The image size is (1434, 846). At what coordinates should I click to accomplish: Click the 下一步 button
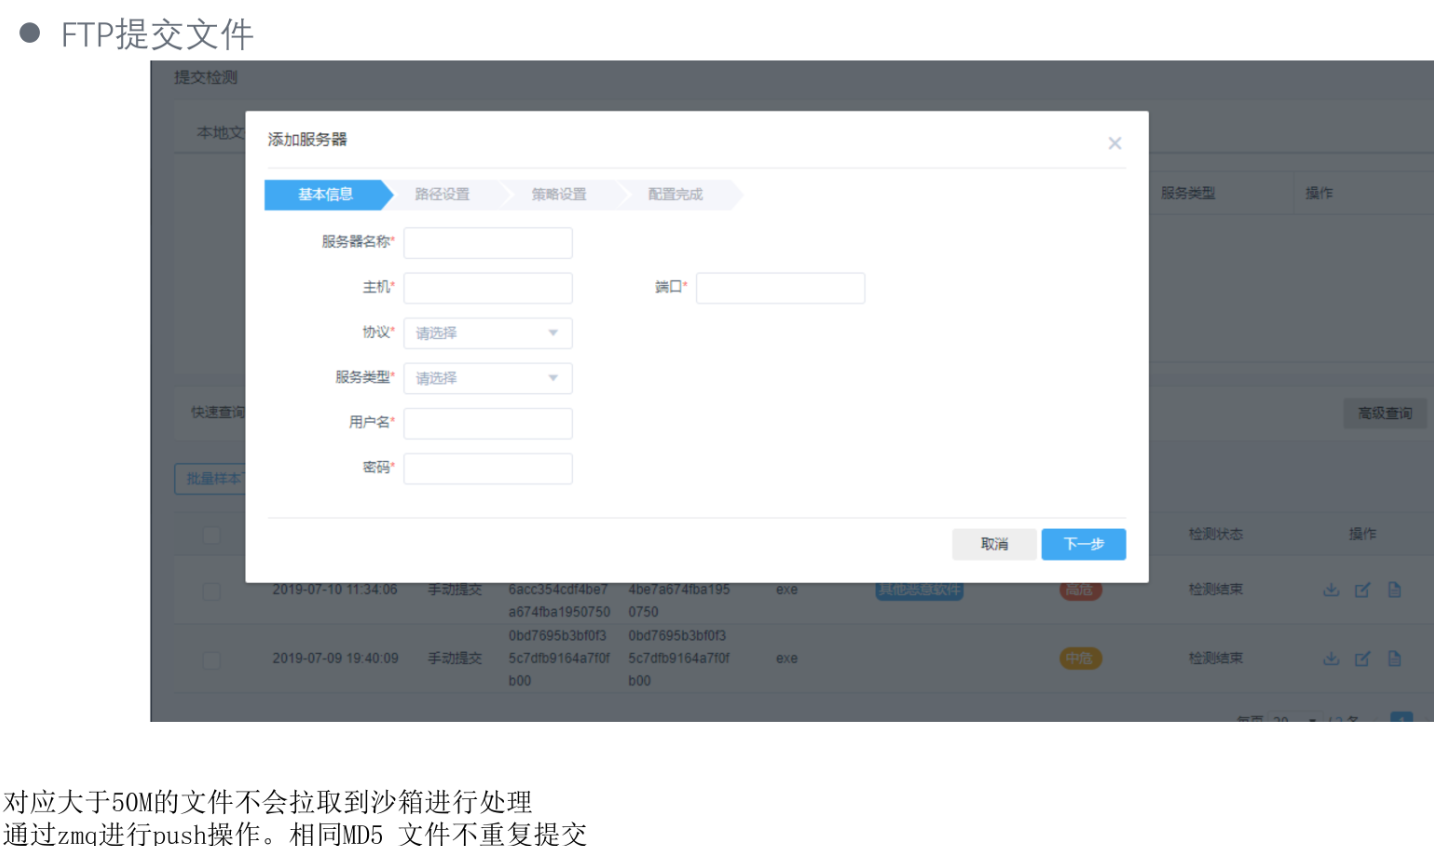(x=1083, y=544)
